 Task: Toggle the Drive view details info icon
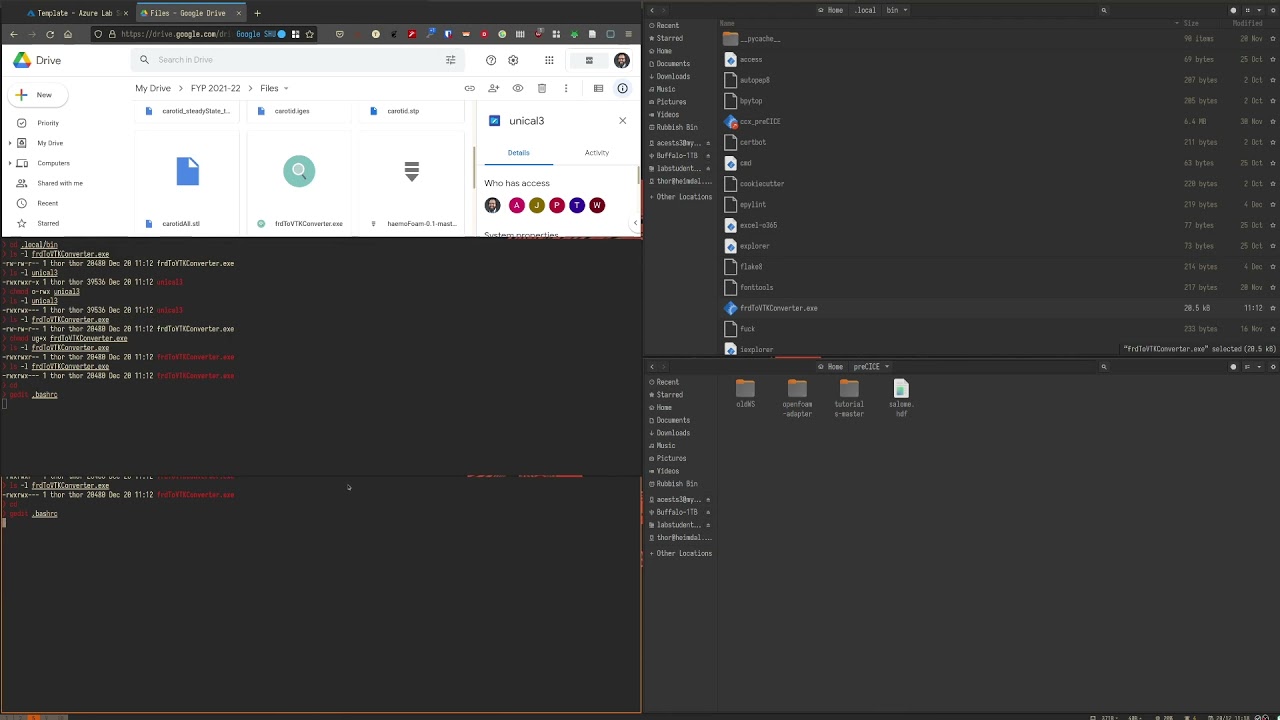coord(622,88)
